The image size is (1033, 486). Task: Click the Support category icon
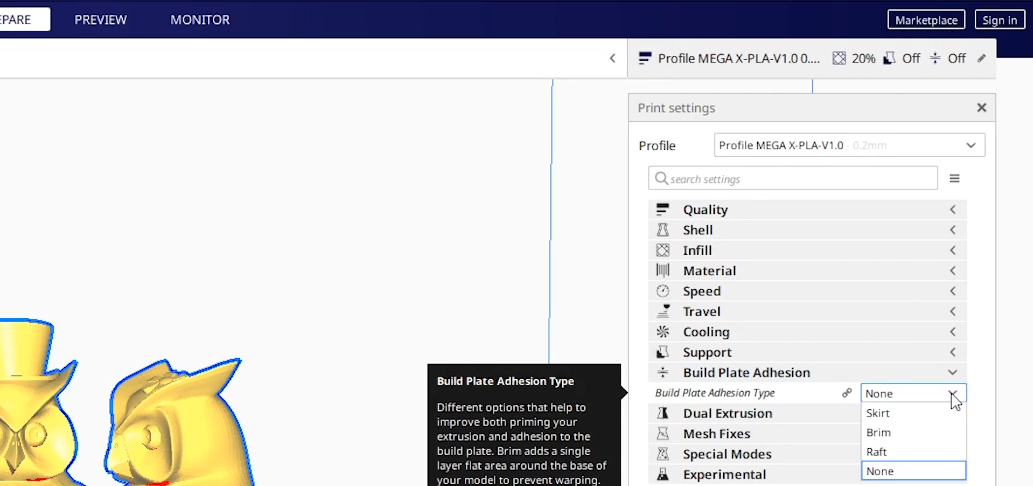[x=663, y=352]
